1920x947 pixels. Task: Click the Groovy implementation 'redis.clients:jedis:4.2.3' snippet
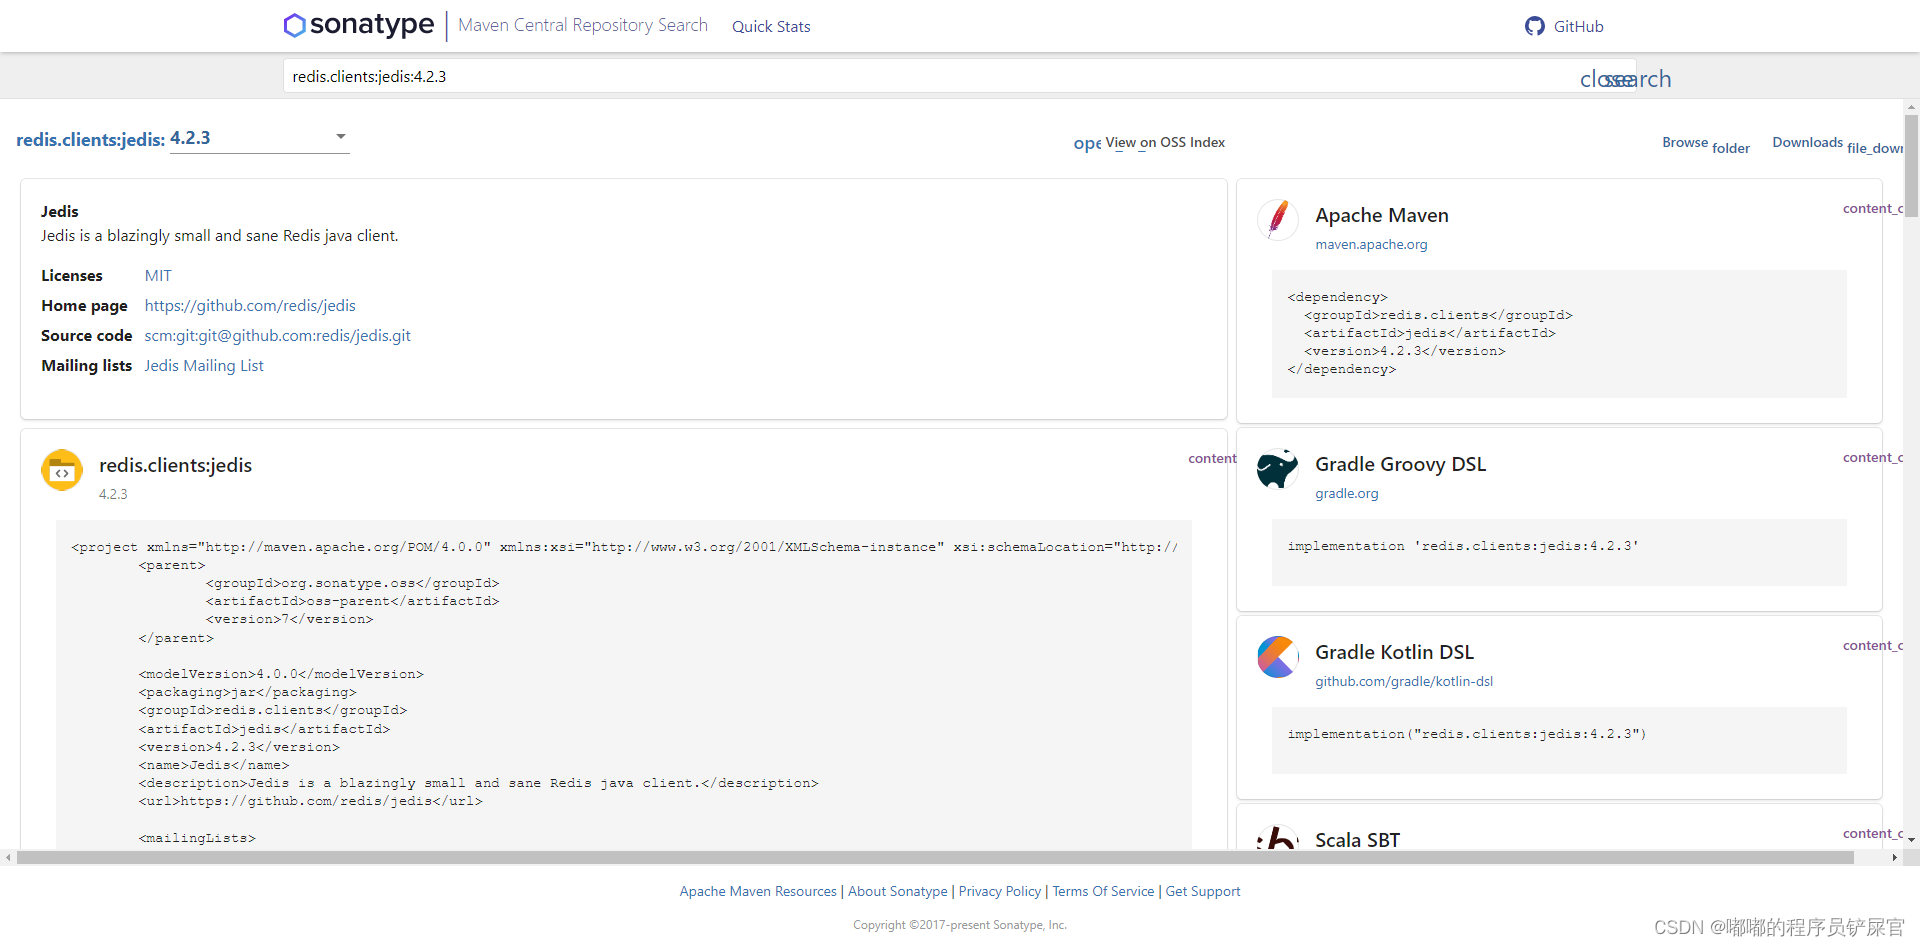click(x=1463, y=546)
